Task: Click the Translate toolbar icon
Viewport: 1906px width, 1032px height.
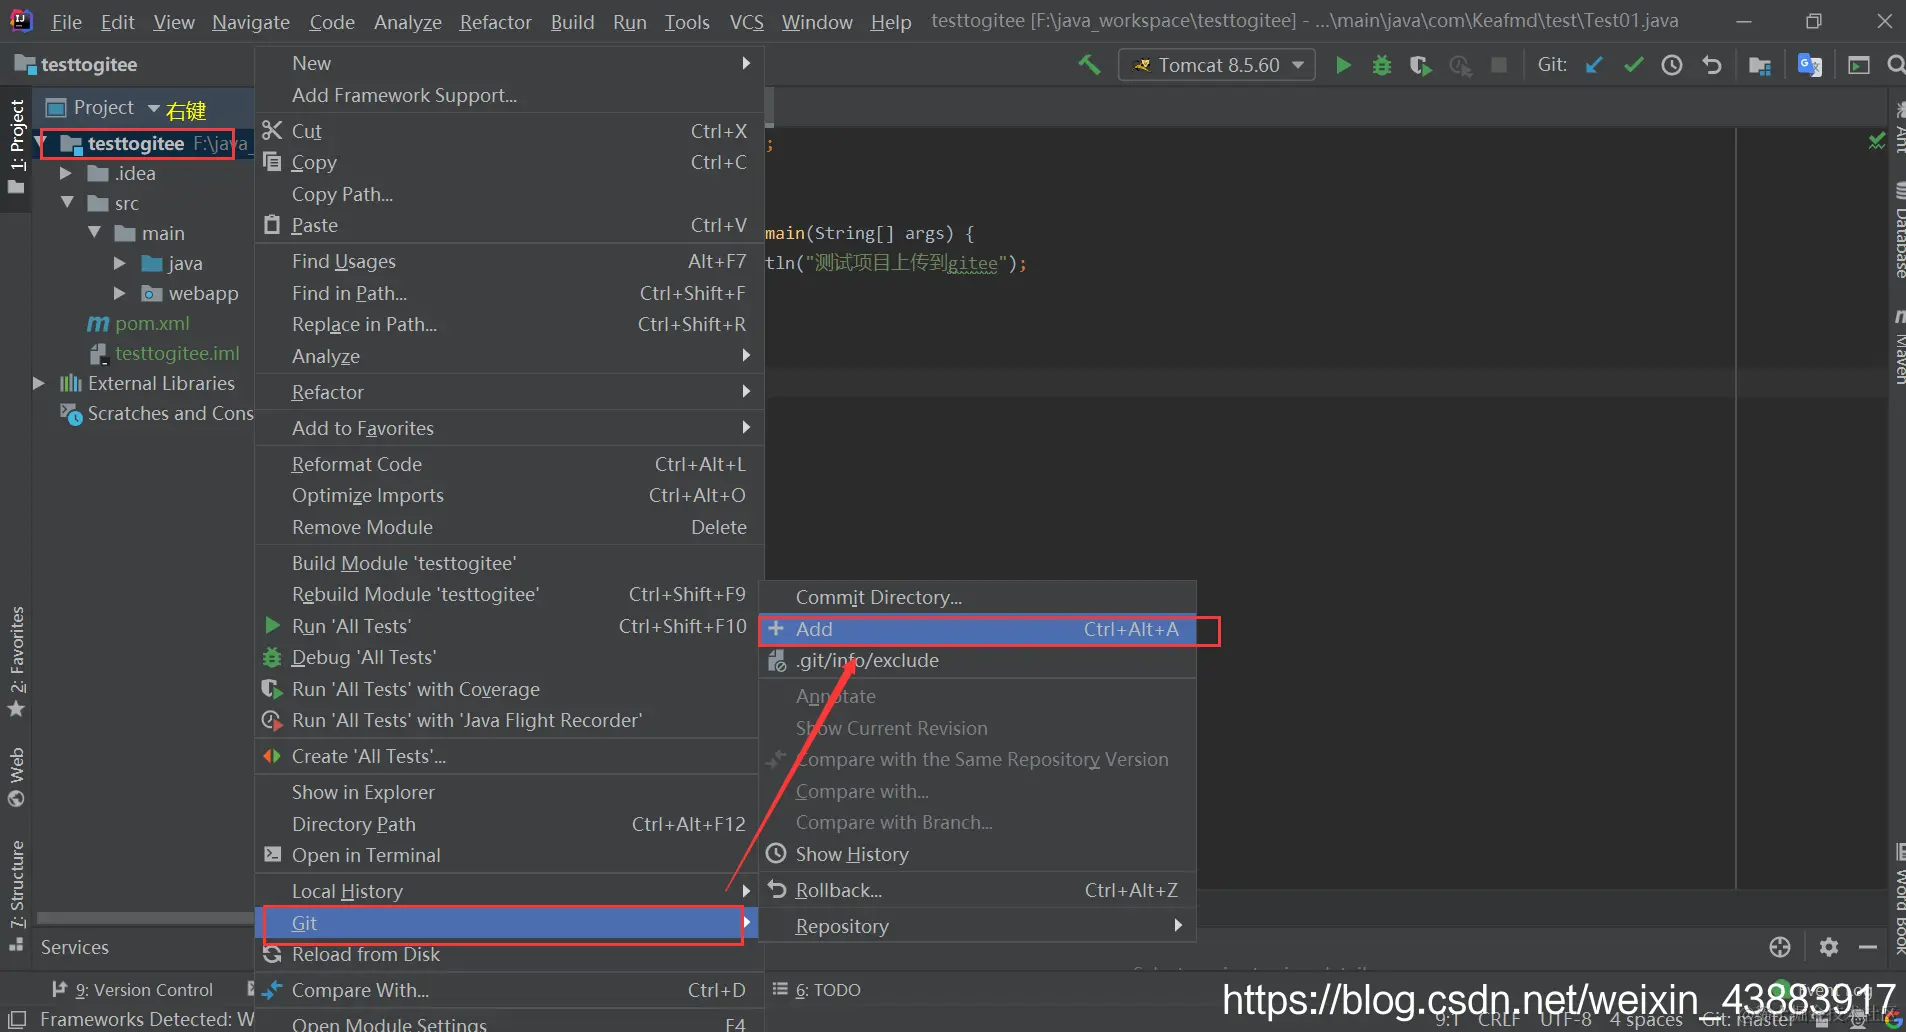Action: pyautogui.click(x=1810, y=65)
